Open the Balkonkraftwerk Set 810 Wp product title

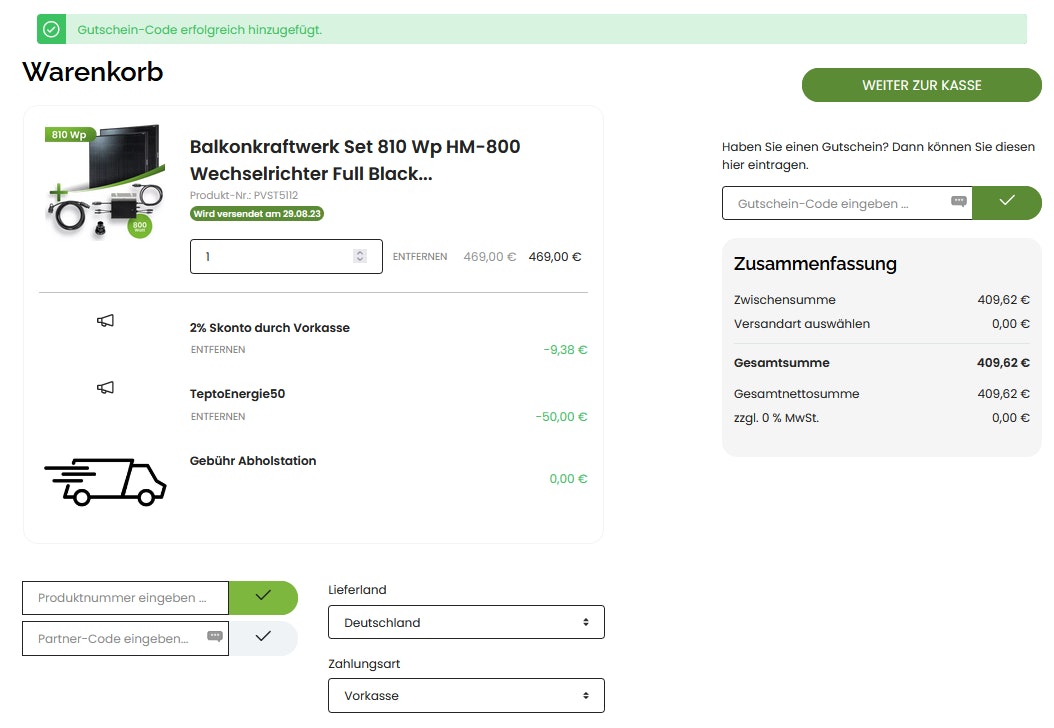pyautogui.click(x=355, y=160)
